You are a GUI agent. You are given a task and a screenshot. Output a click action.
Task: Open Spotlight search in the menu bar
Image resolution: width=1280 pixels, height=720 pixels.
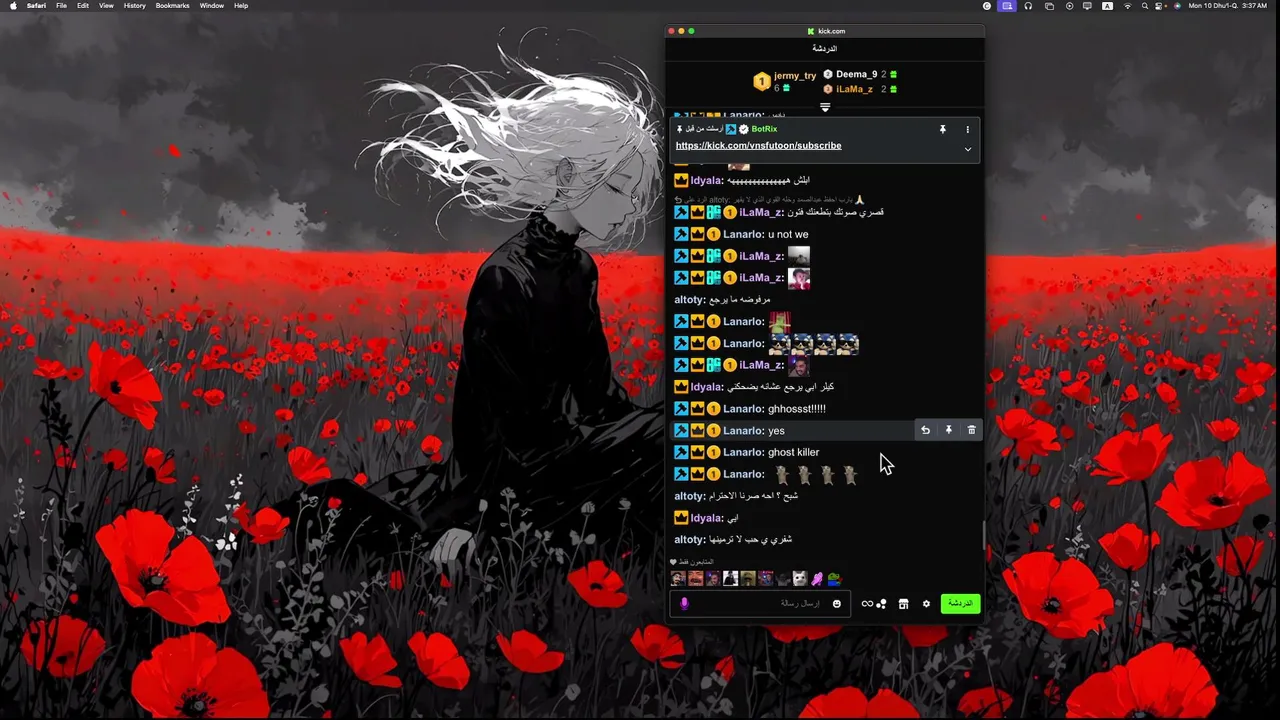(1145, 6)
